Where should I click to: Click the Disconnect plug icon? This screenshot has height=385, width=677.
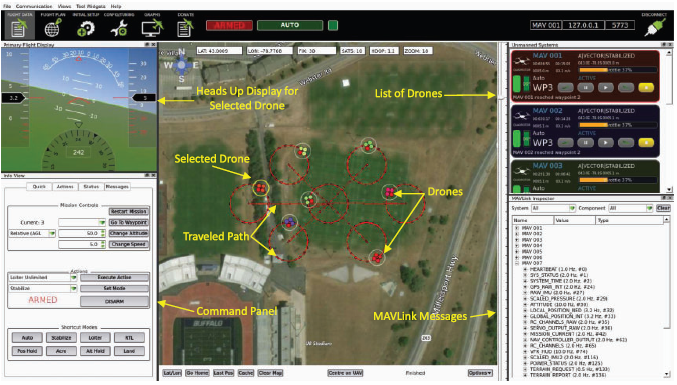coord(655,28)
